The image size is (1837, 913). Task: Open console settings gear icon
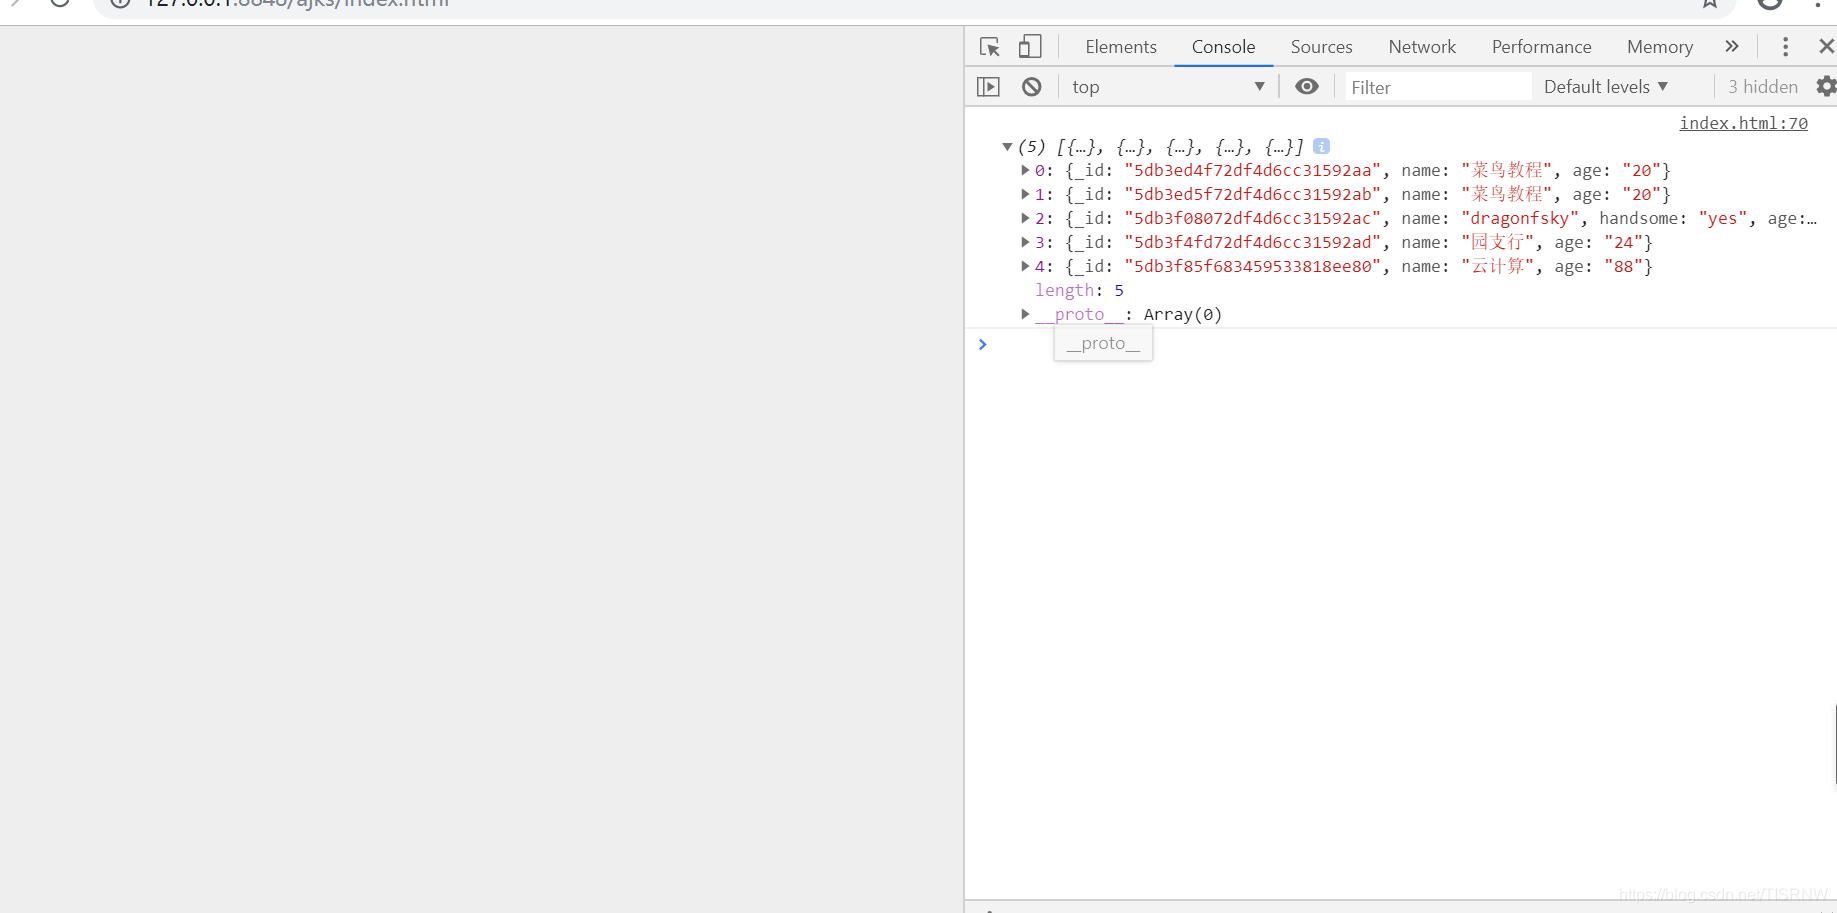[1826, 87]
